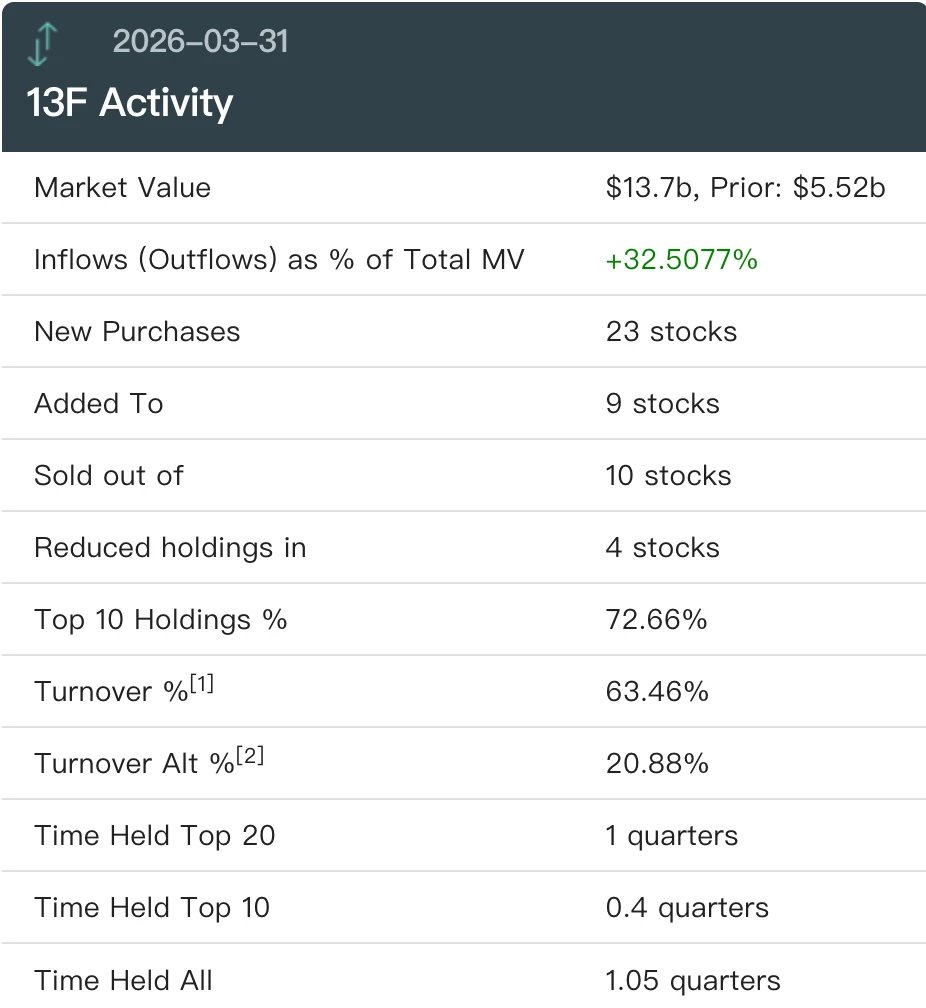
Task: Click the 23 stocks value
Action: click(x=671, y=332)
